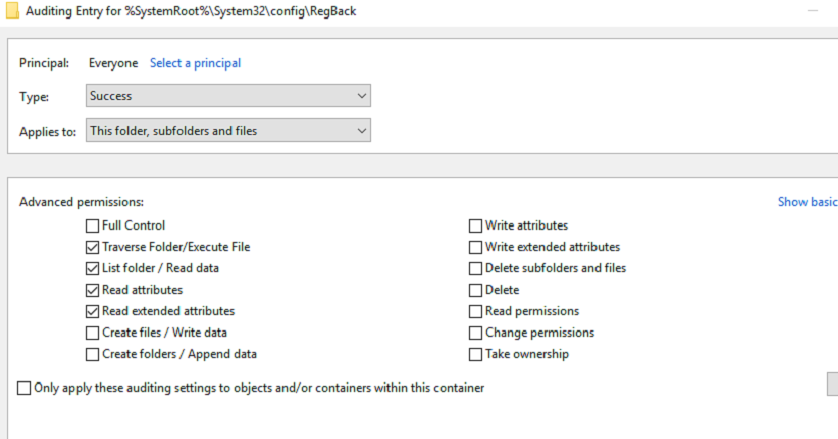The width and height of the screenshot is (838, 439).
Task: Check Write extended attributes option
Action: pyautogui.click(x=476, y=247)
